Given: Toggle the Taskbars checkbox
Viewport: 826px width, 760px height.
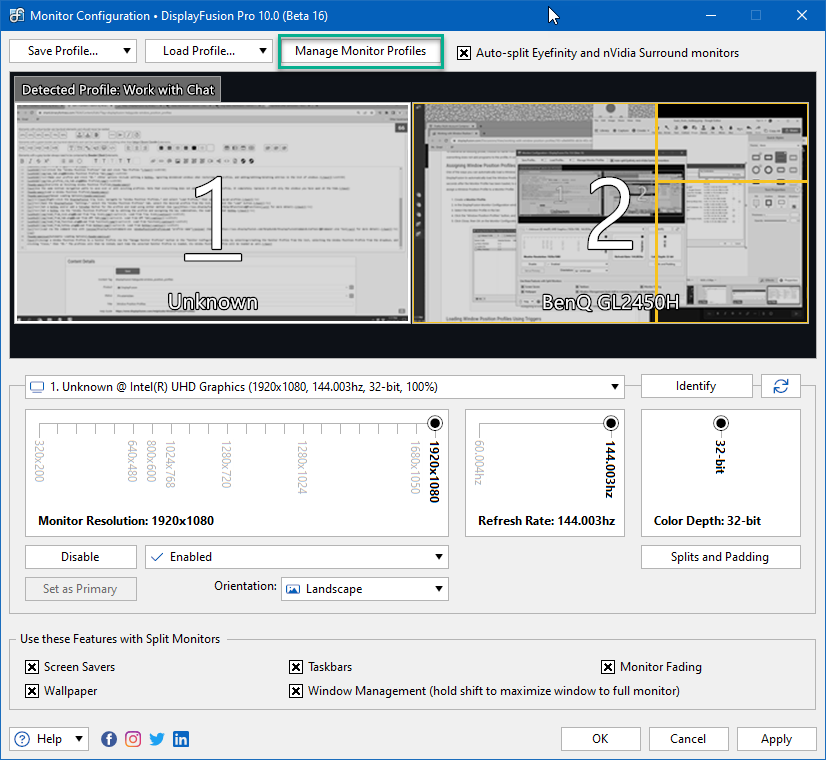Looking at the screenshot, I should pos(296,667).
